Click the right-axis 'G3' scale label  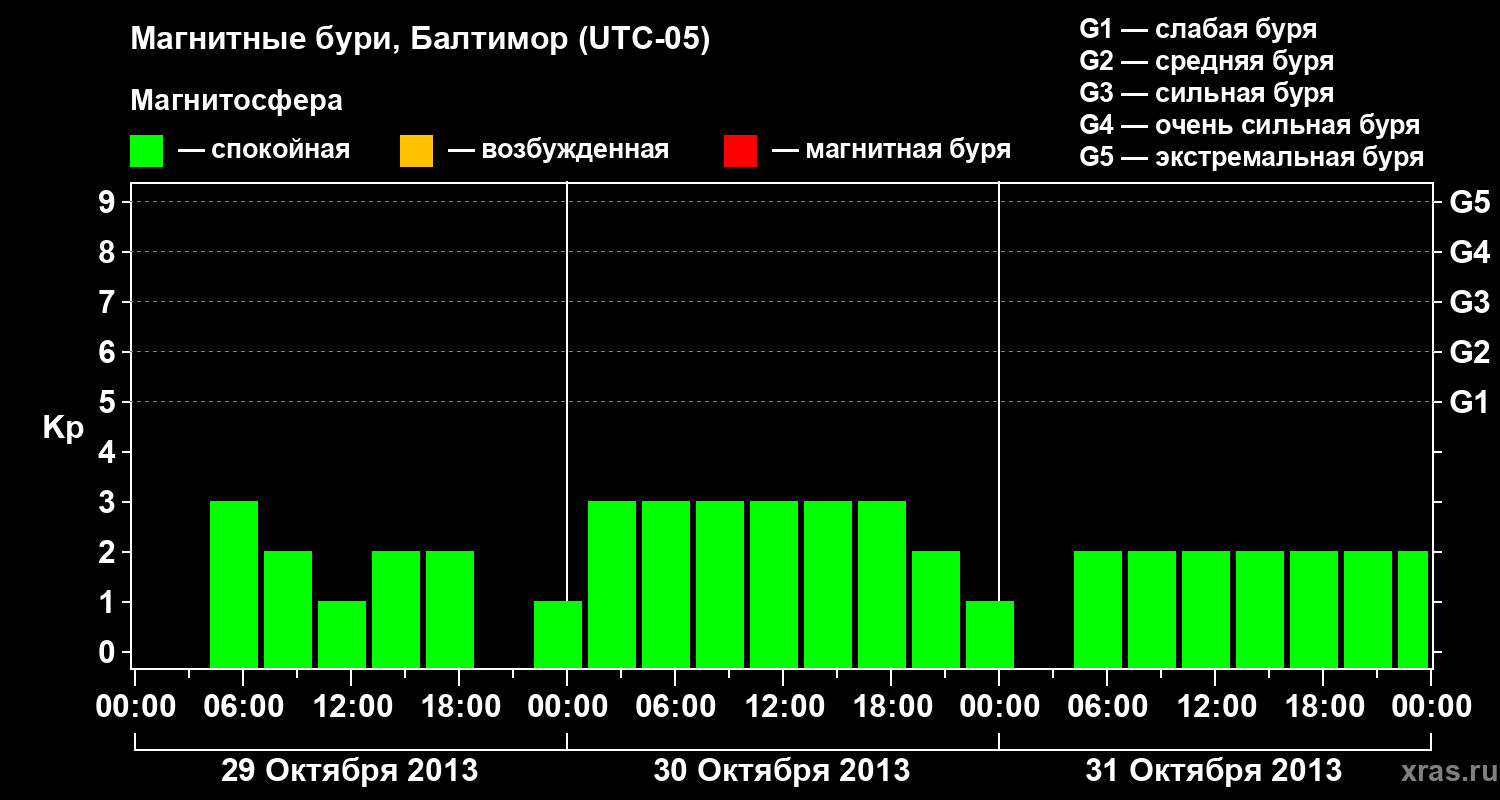click(1469, 302)
